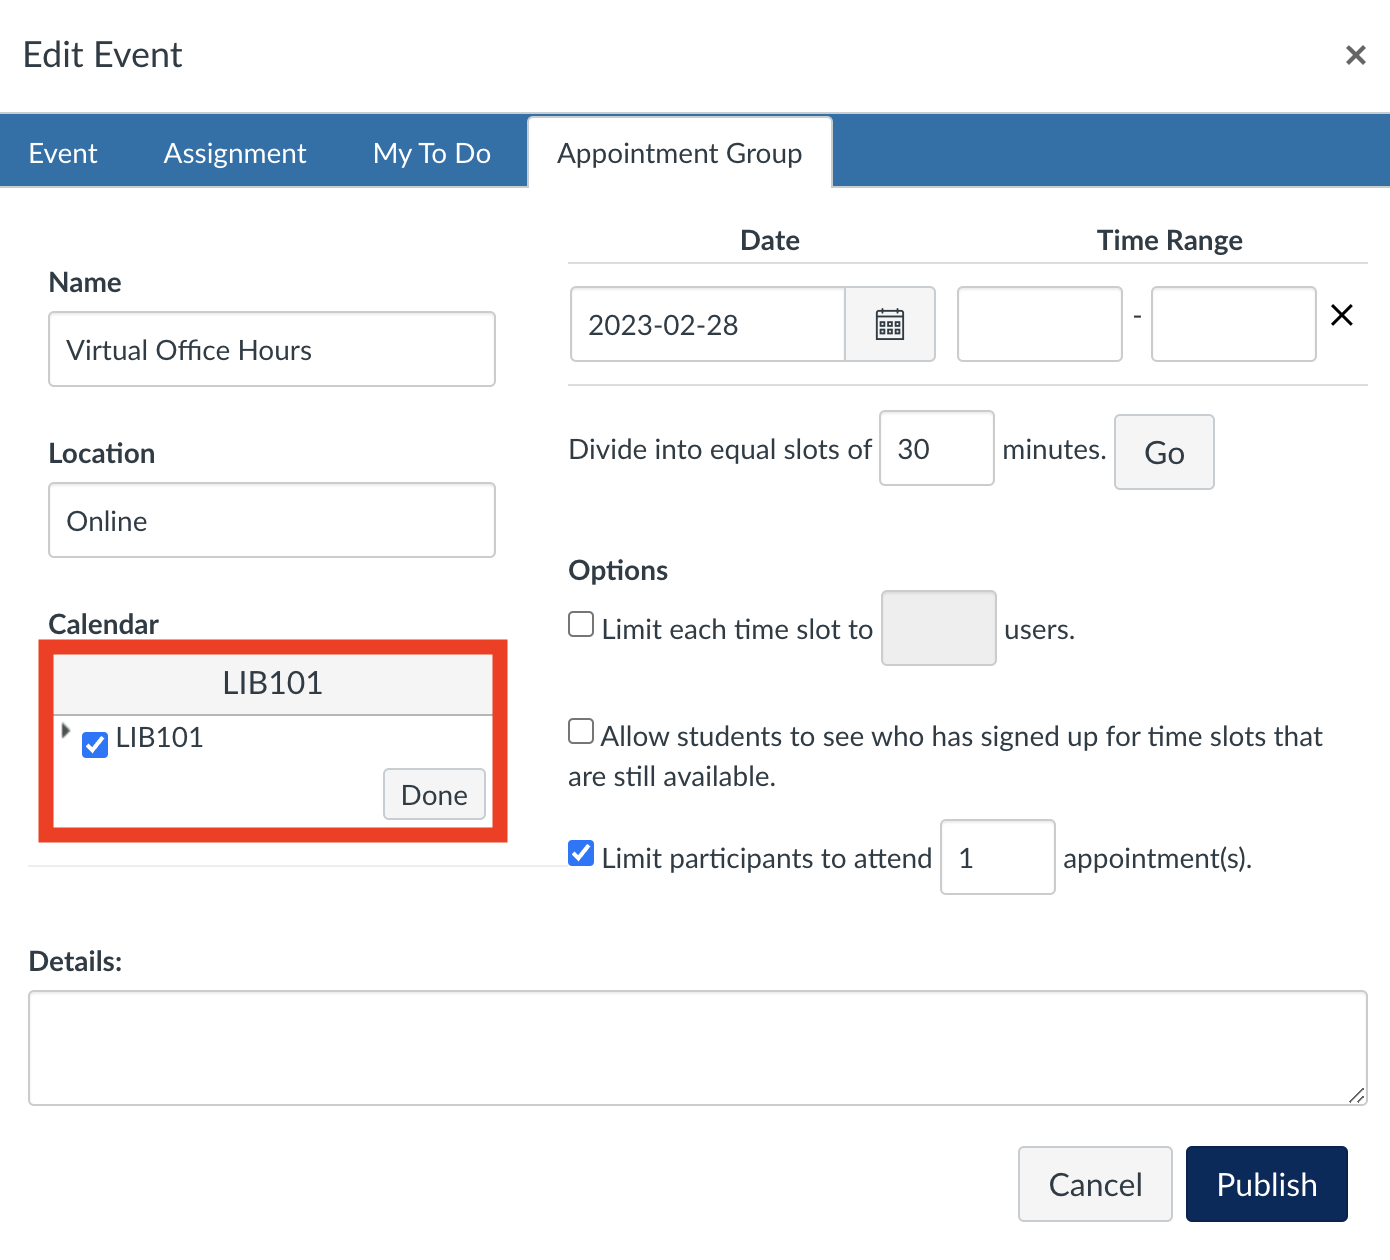Expand the LIB101 calendar tree arrow

[x=66, y=730]
